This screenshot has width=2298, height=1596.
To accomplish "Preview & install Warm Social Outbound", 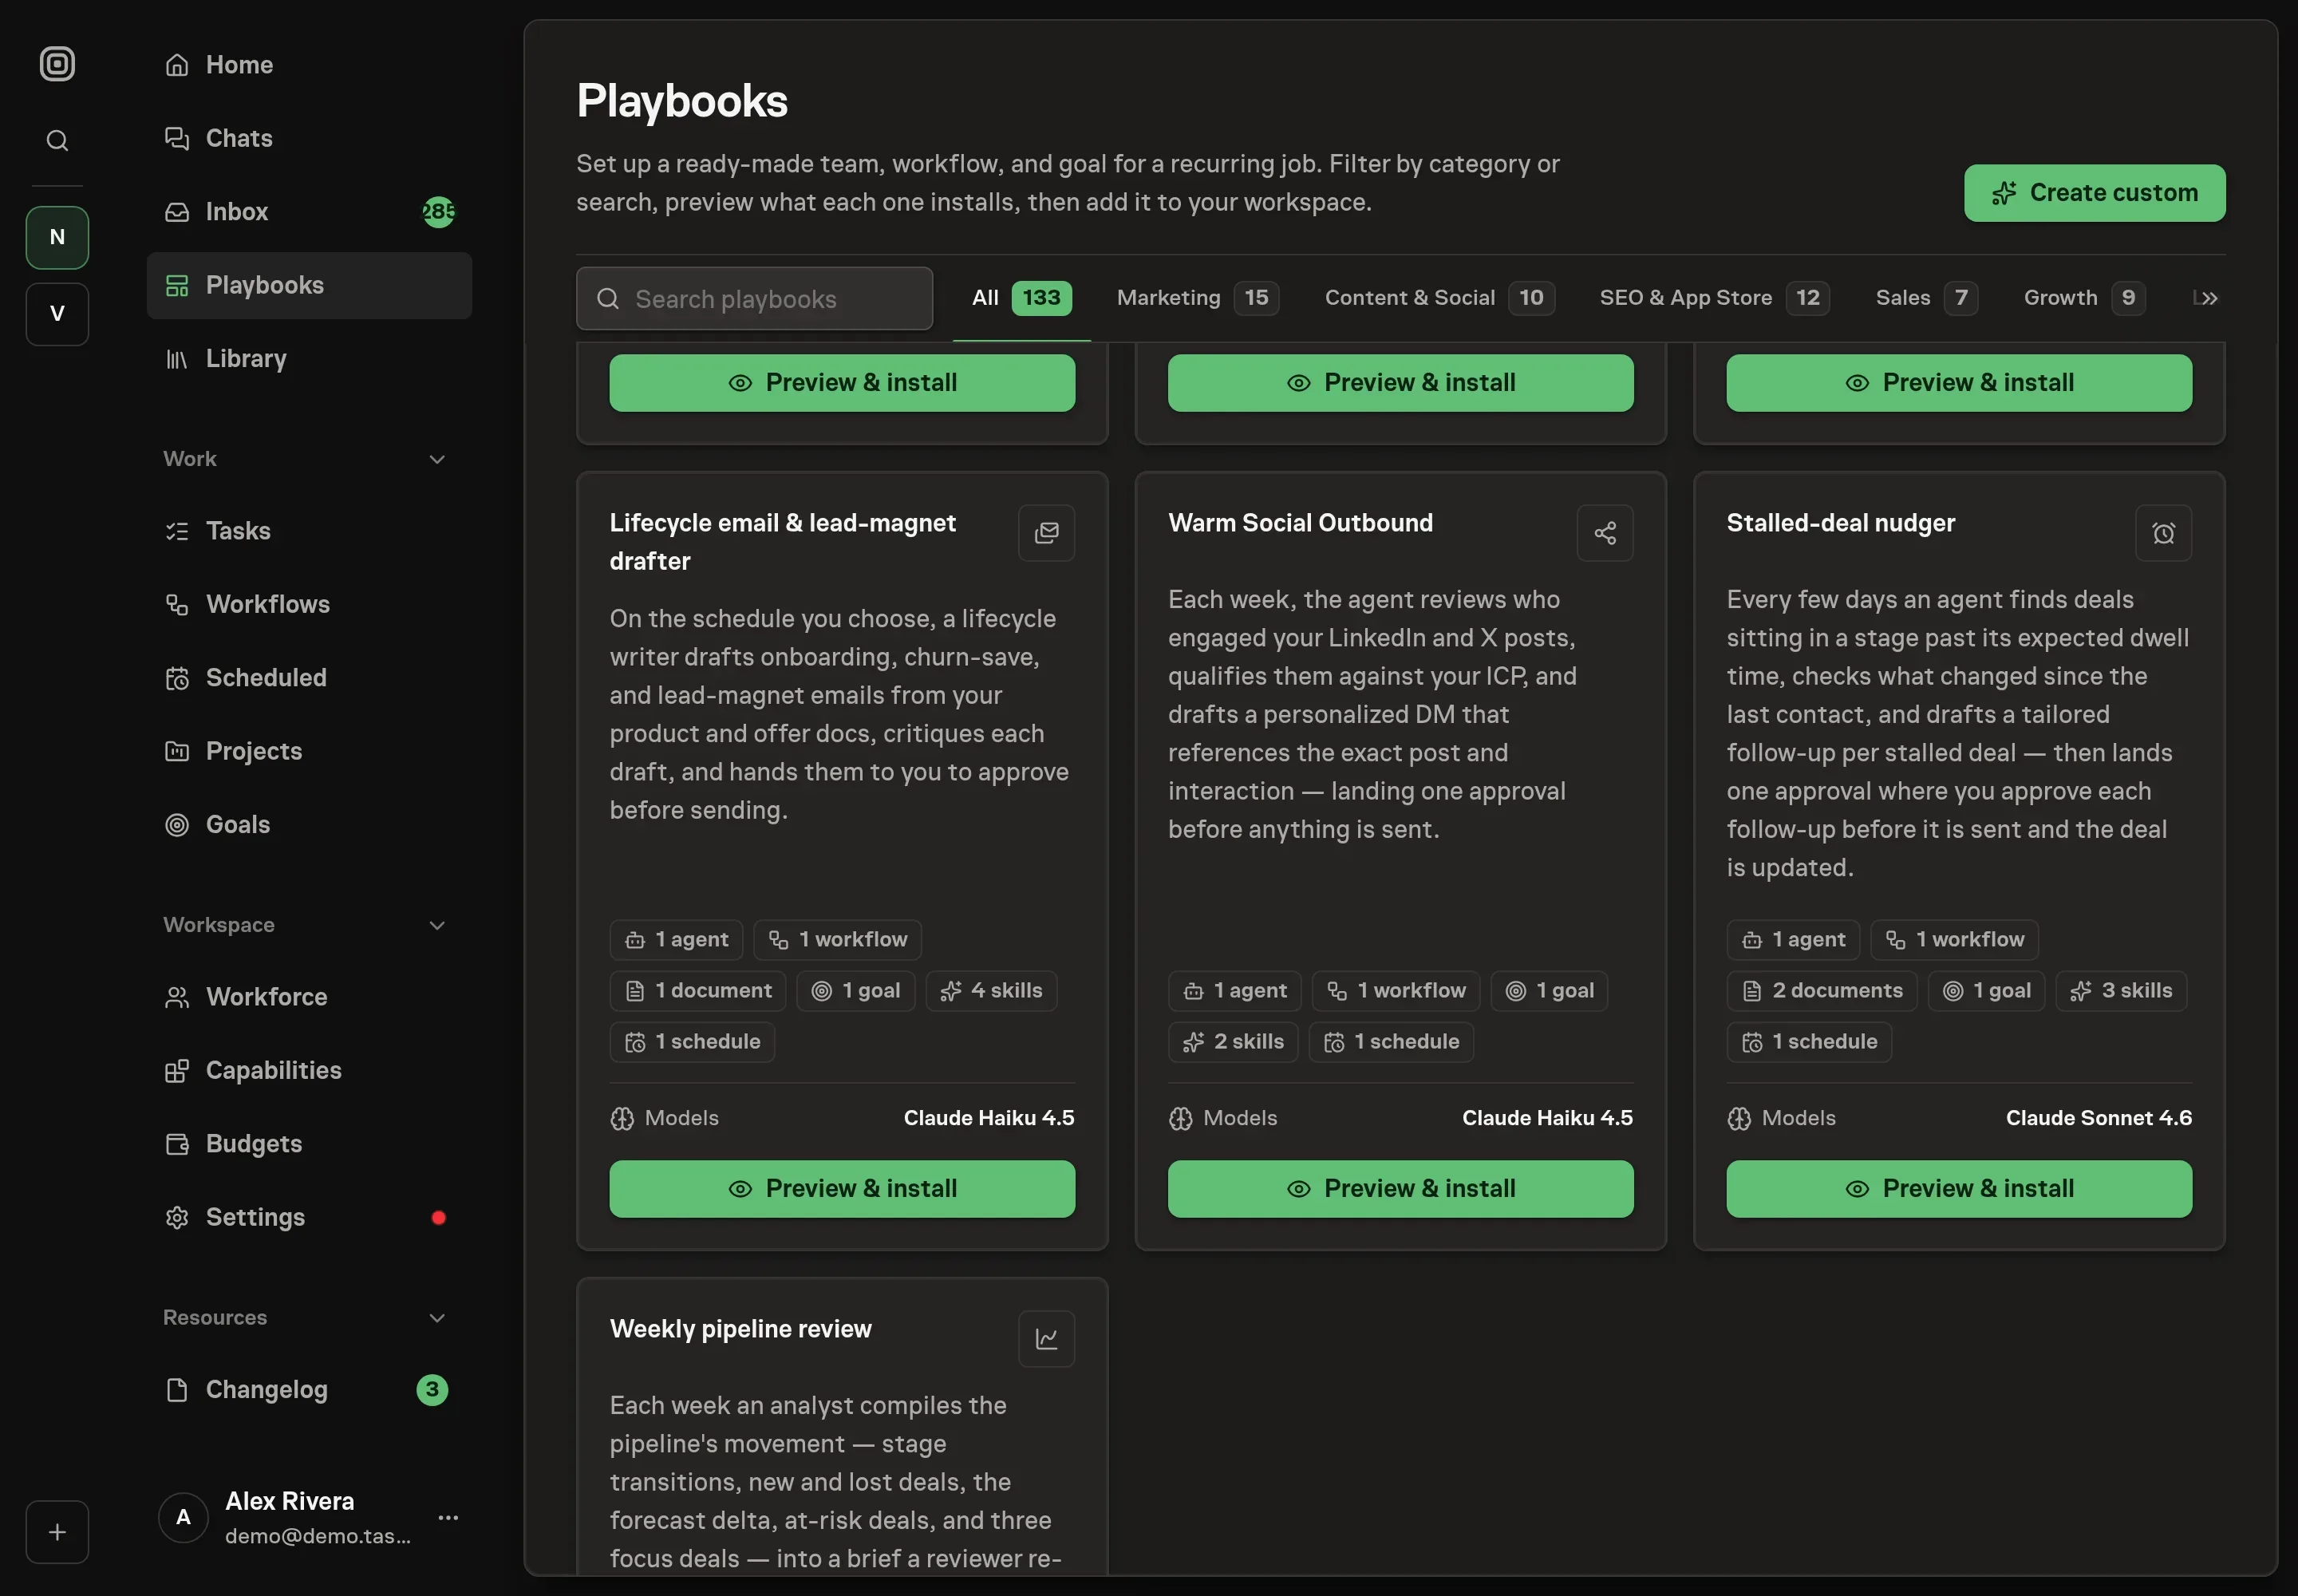I will 1400,1189.
